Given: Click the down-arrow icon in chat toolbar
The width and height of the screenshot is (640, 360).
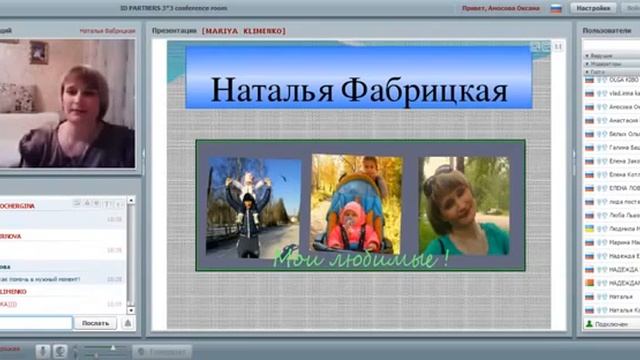Looking at the screenshot, I should coord(97,203).
